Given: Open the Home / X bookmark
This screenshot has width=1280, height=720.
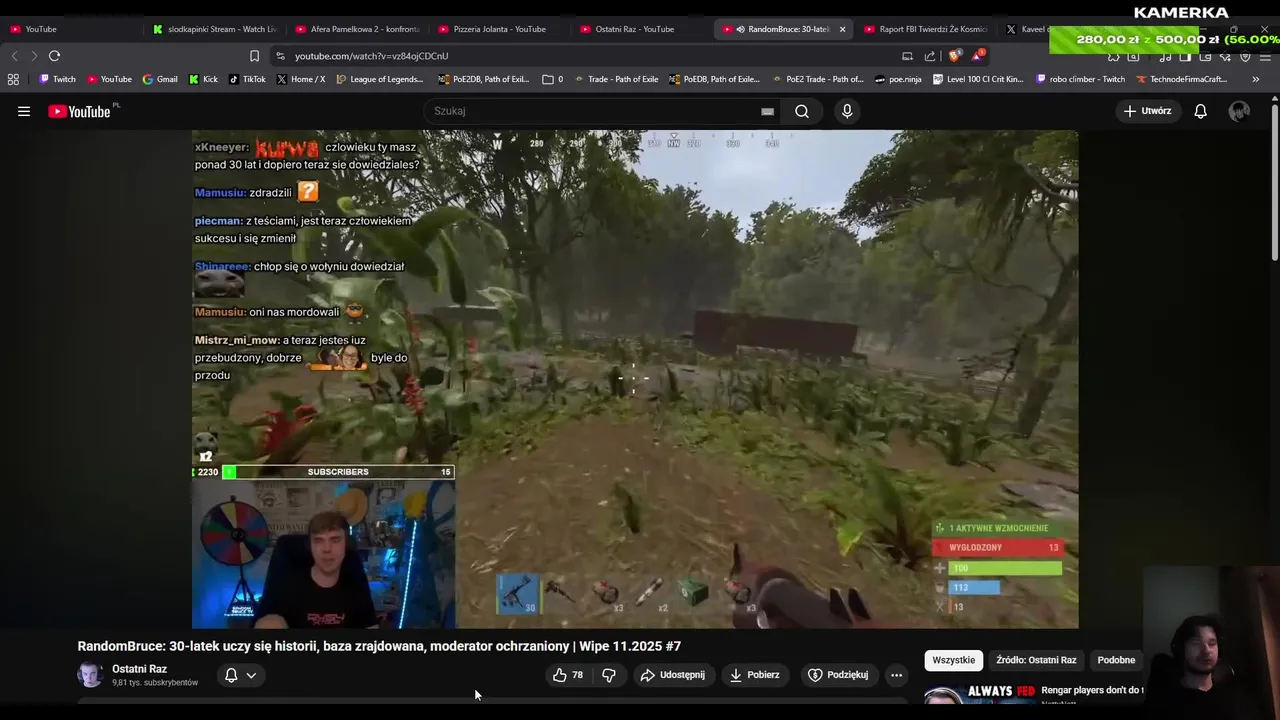Looking at the screenshot, I should pyautogui.click(x=300, y=79).
